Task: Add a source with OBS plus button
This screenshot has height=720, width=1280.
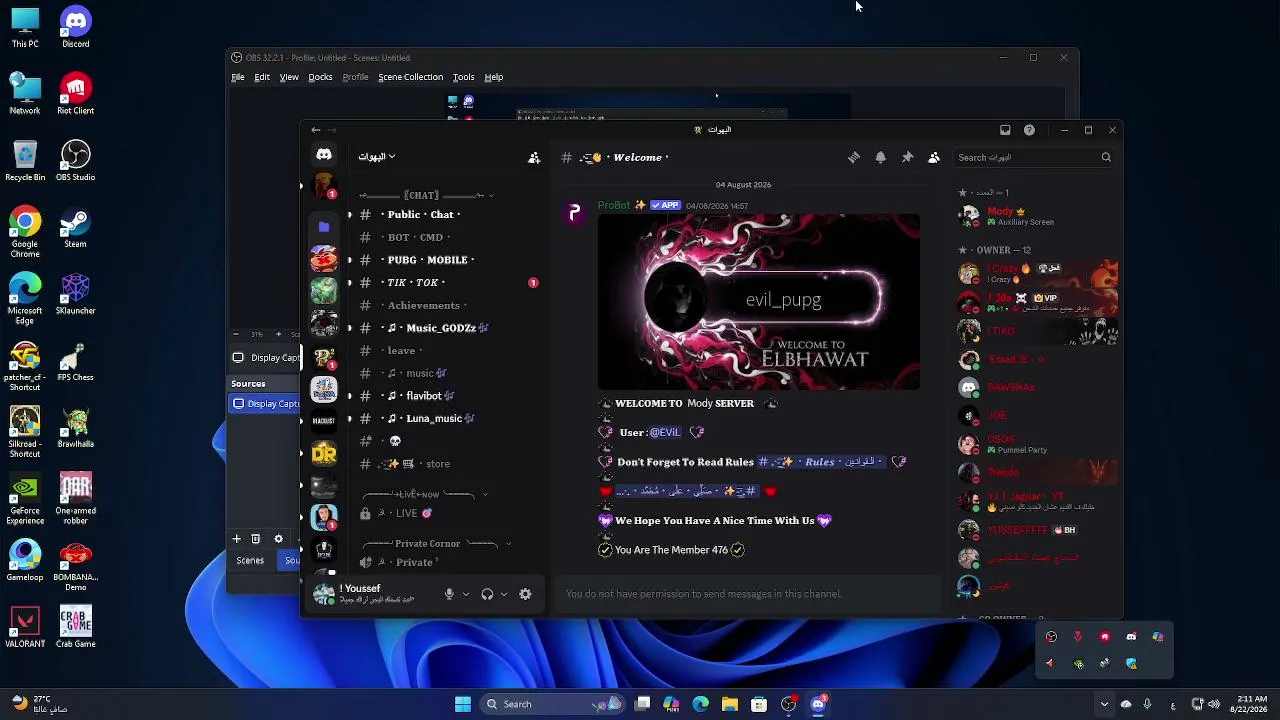Action: (237, 539)
